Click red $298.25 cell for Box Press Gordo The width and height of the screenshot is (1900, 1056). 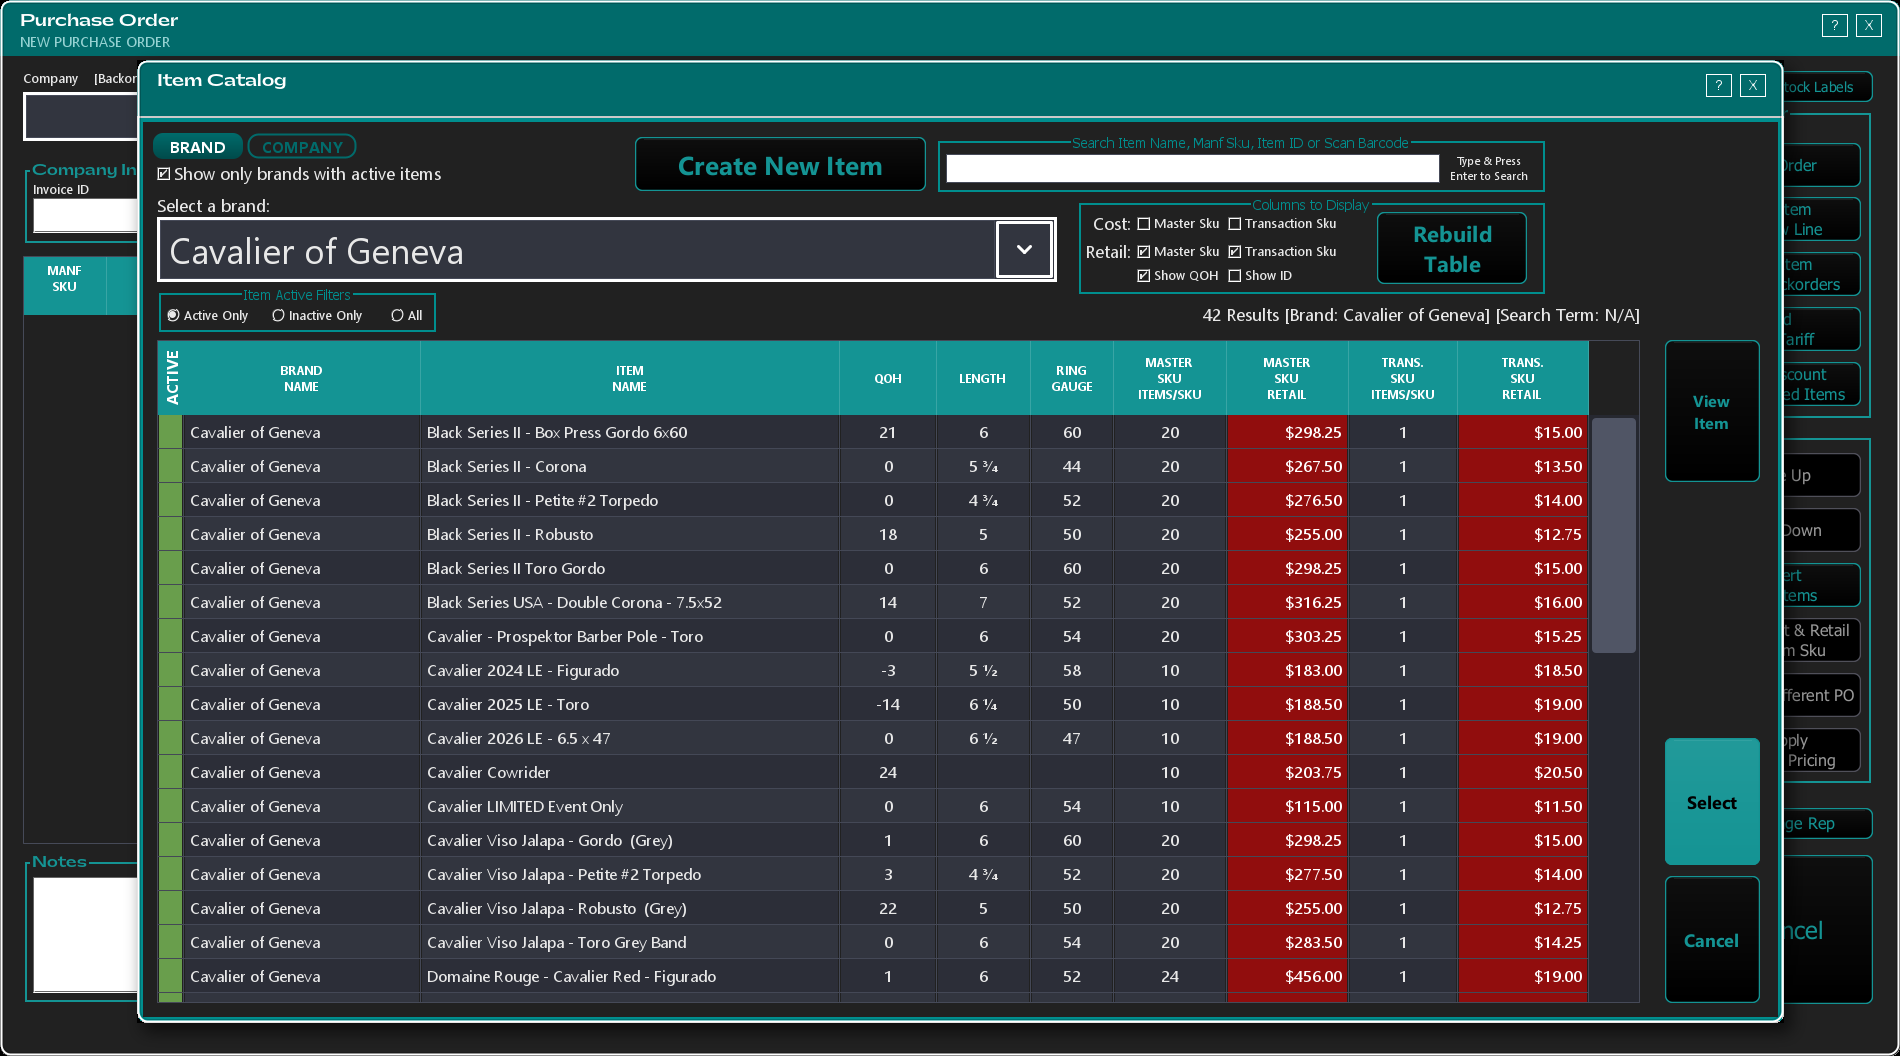click(x=1287, y=432)
